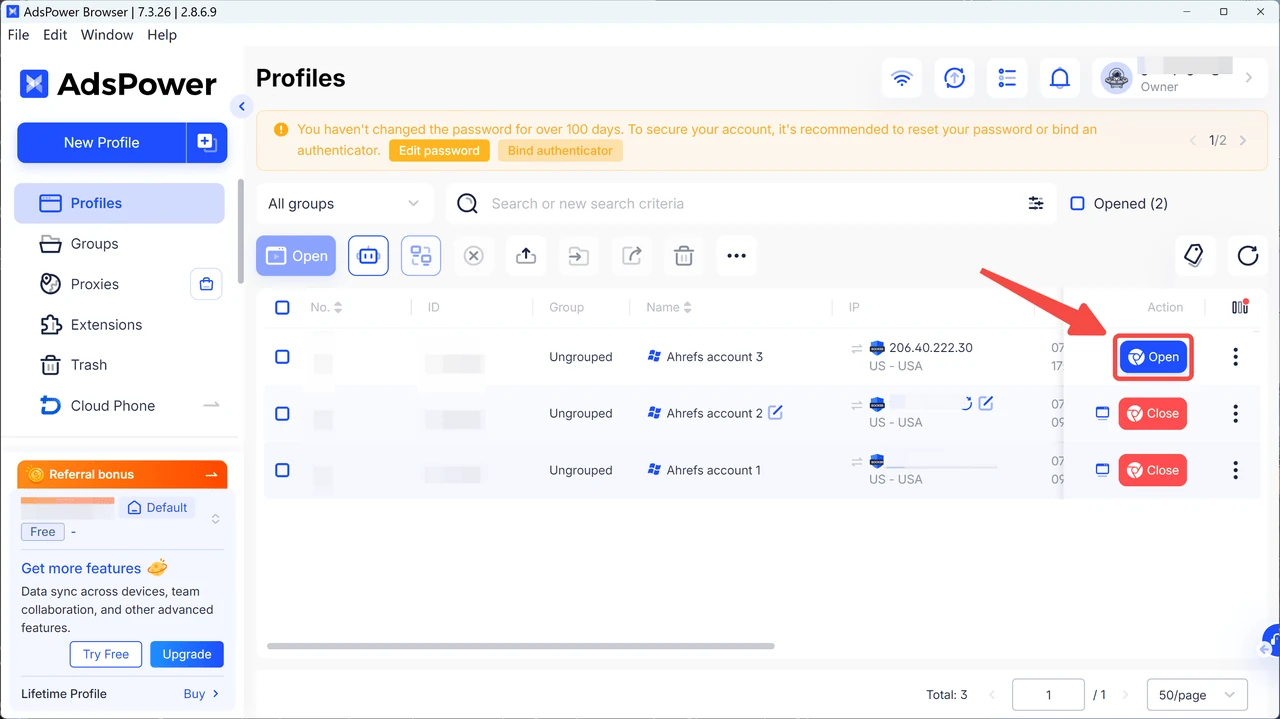The height and width of the screenshot is (719, 1280).
Task: Select Profiles in the sidebar
Action: pos(119,203)
